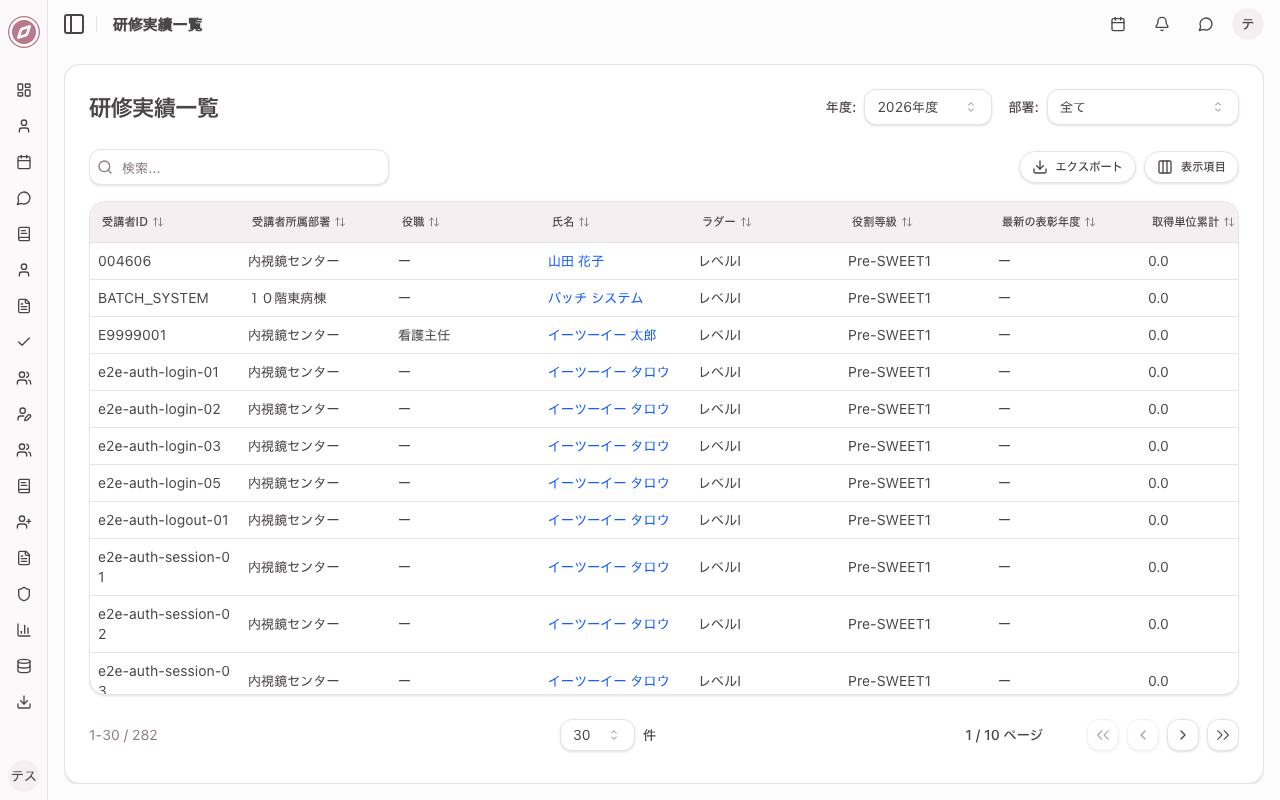The width and height of the screenshot is (1280, 800).
Task: Click the 1 / 10 ページ indicator
Action: pyautogui.click(x=1004, y=735)
